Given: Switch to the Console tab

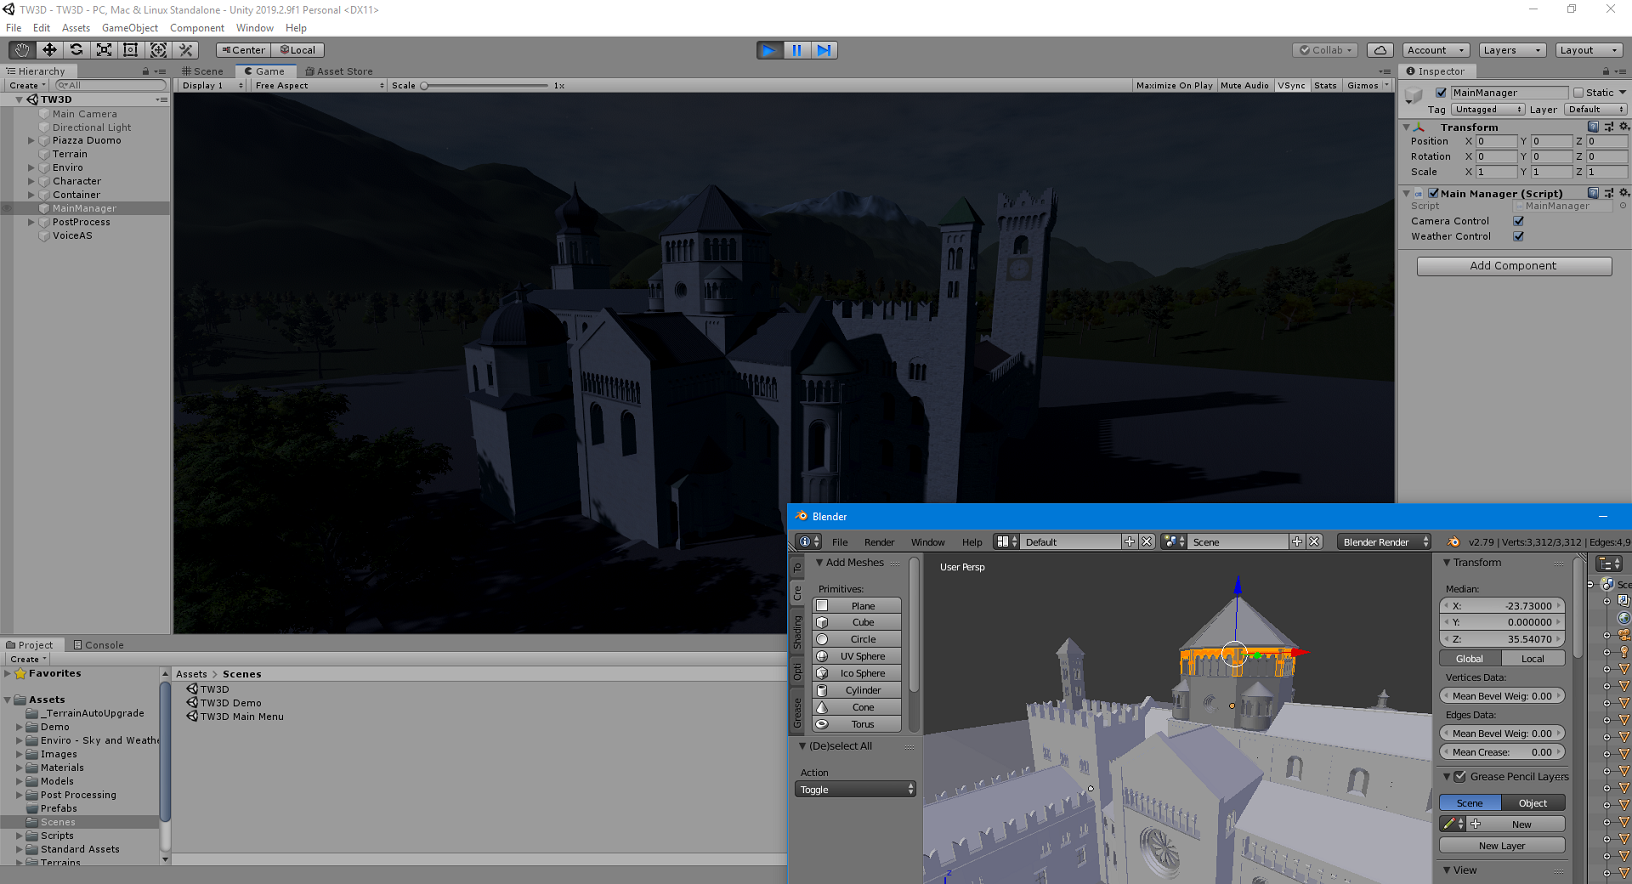Looking at the screenshot, I should 99,645.
